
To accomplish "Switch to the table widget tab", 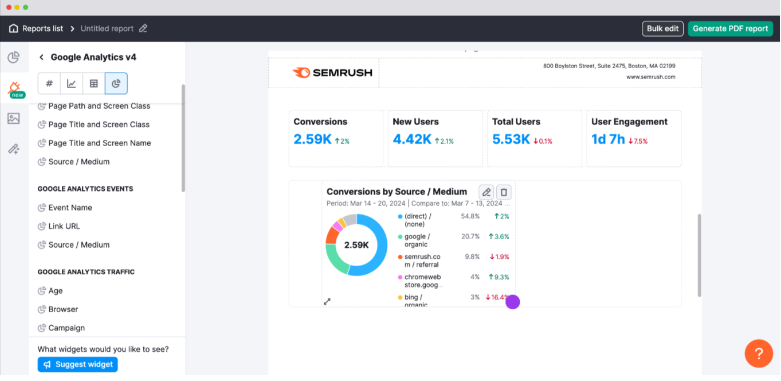I will click(x=94, y=83).
